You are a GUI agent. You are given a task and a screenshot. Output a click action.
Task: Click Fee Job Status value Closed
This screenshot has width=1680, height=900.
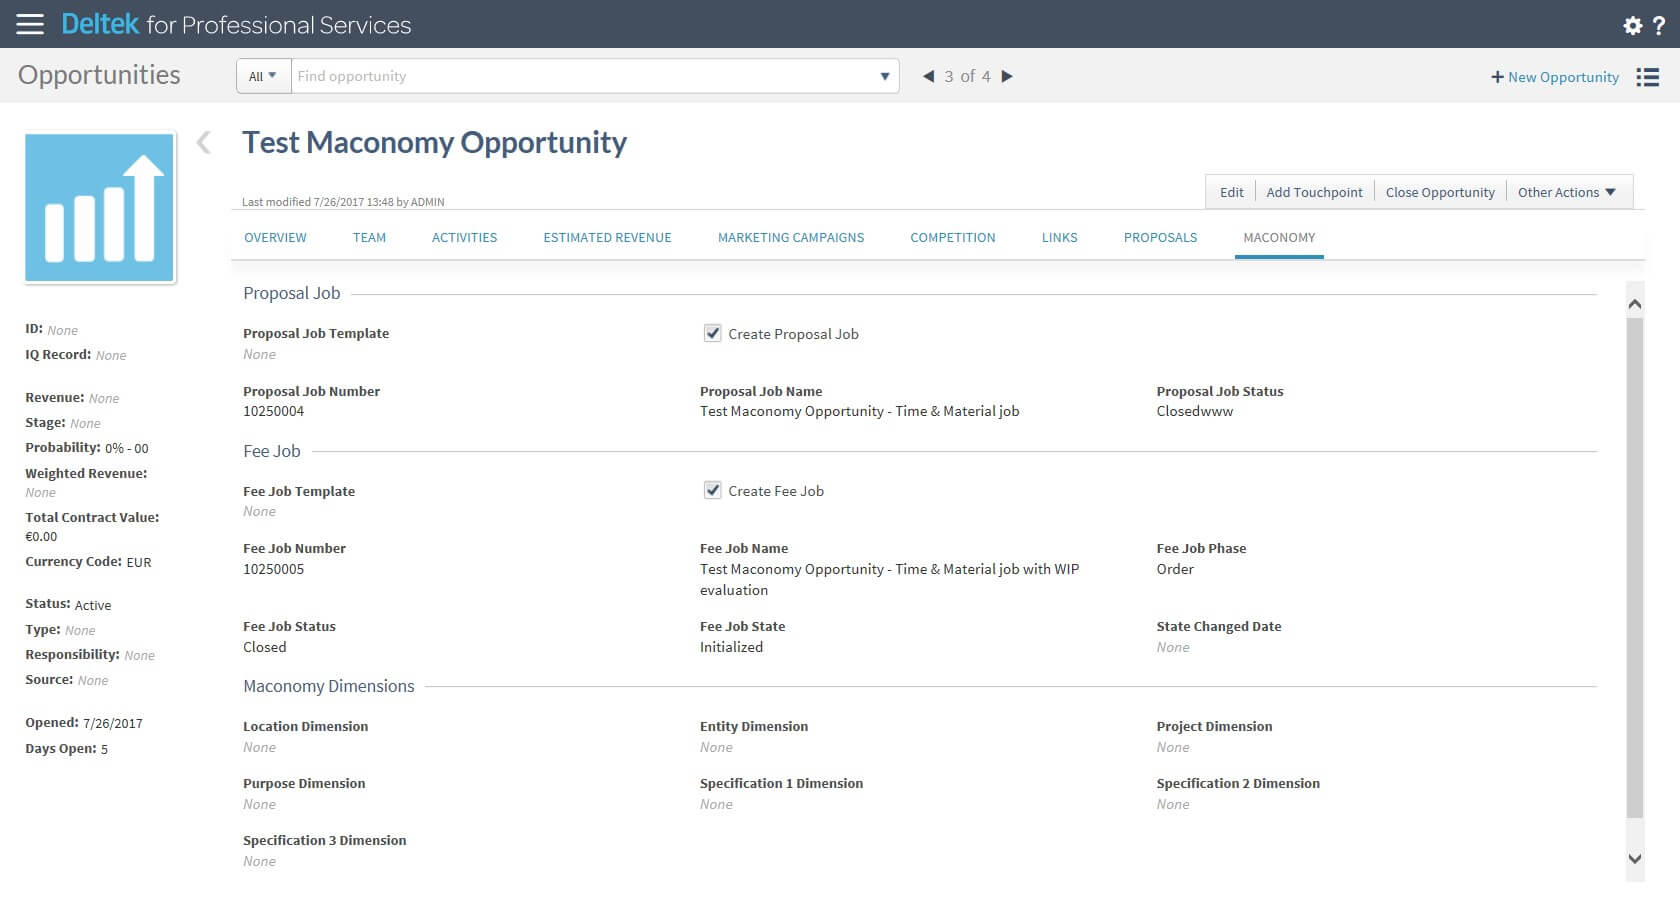pos(264,647)
